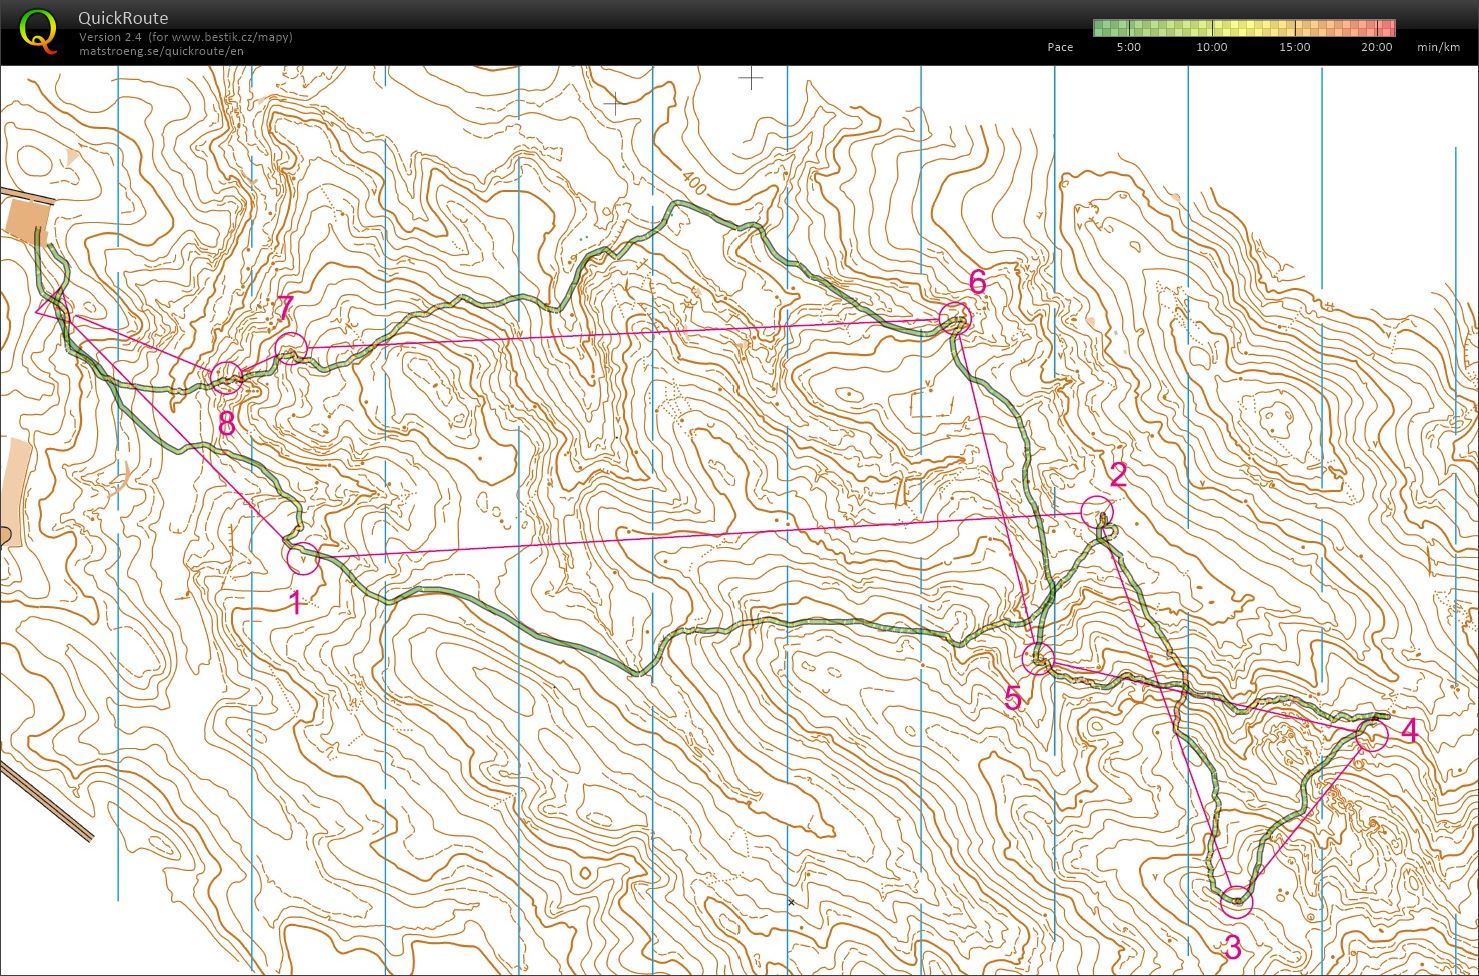
Task: Click the pace color gradient legend bar
Action: pyautogui.click(x=1244, y=27)
